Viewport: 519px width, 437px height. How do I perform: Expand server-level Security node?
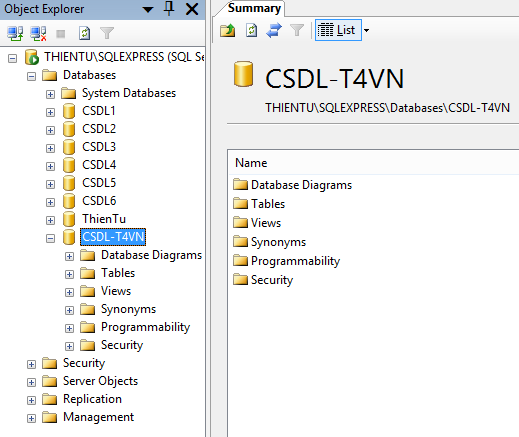pyautogui.click(x=31, y=365)
